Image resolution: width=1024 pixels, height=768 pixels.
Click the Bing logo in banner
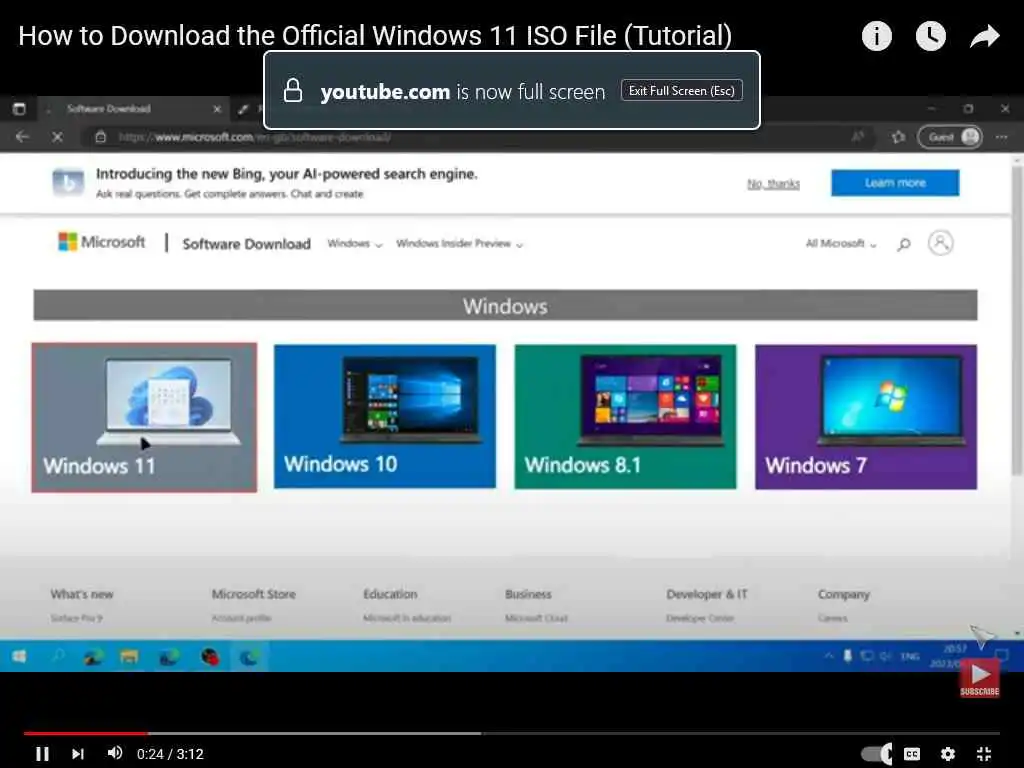68,183
